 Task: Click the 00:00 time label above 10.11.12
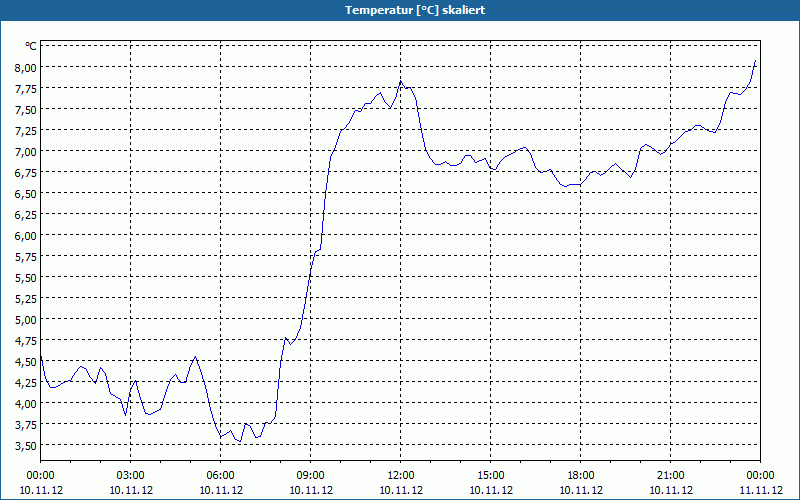click(41, 476)
